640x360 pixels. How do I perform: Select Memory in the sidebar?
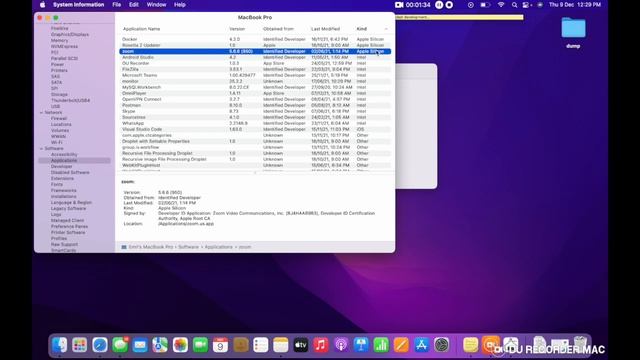(60, 40)
